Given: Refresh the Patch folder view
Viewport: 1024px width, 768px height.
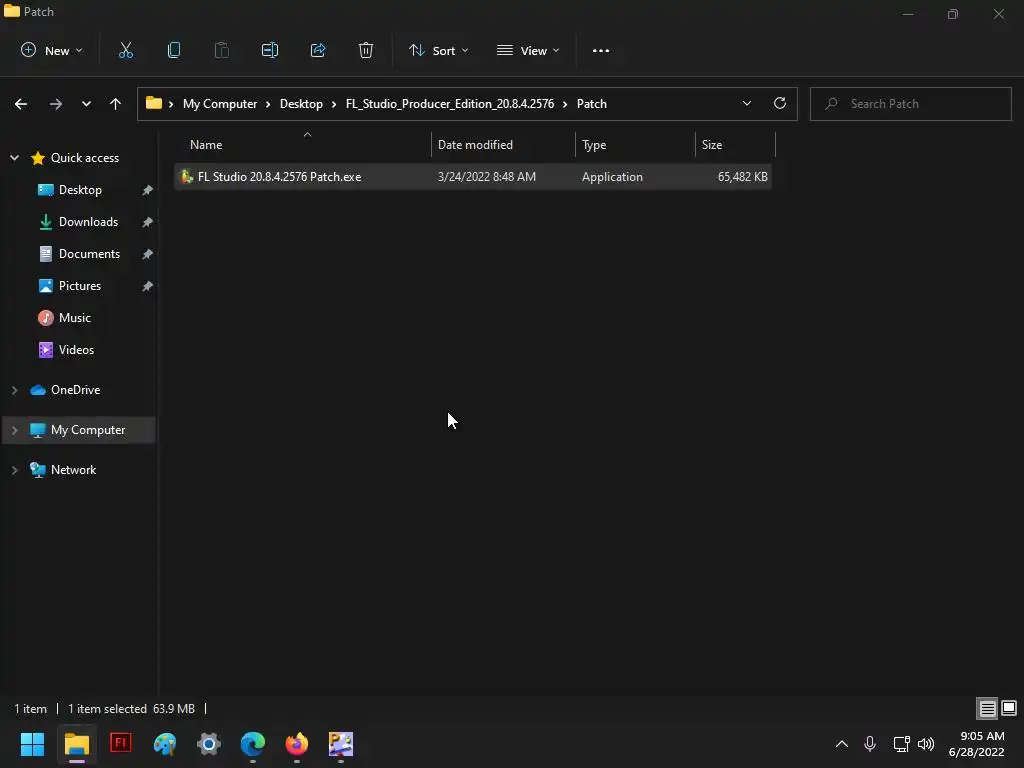Looking at the screenshot, I should 780,103.
